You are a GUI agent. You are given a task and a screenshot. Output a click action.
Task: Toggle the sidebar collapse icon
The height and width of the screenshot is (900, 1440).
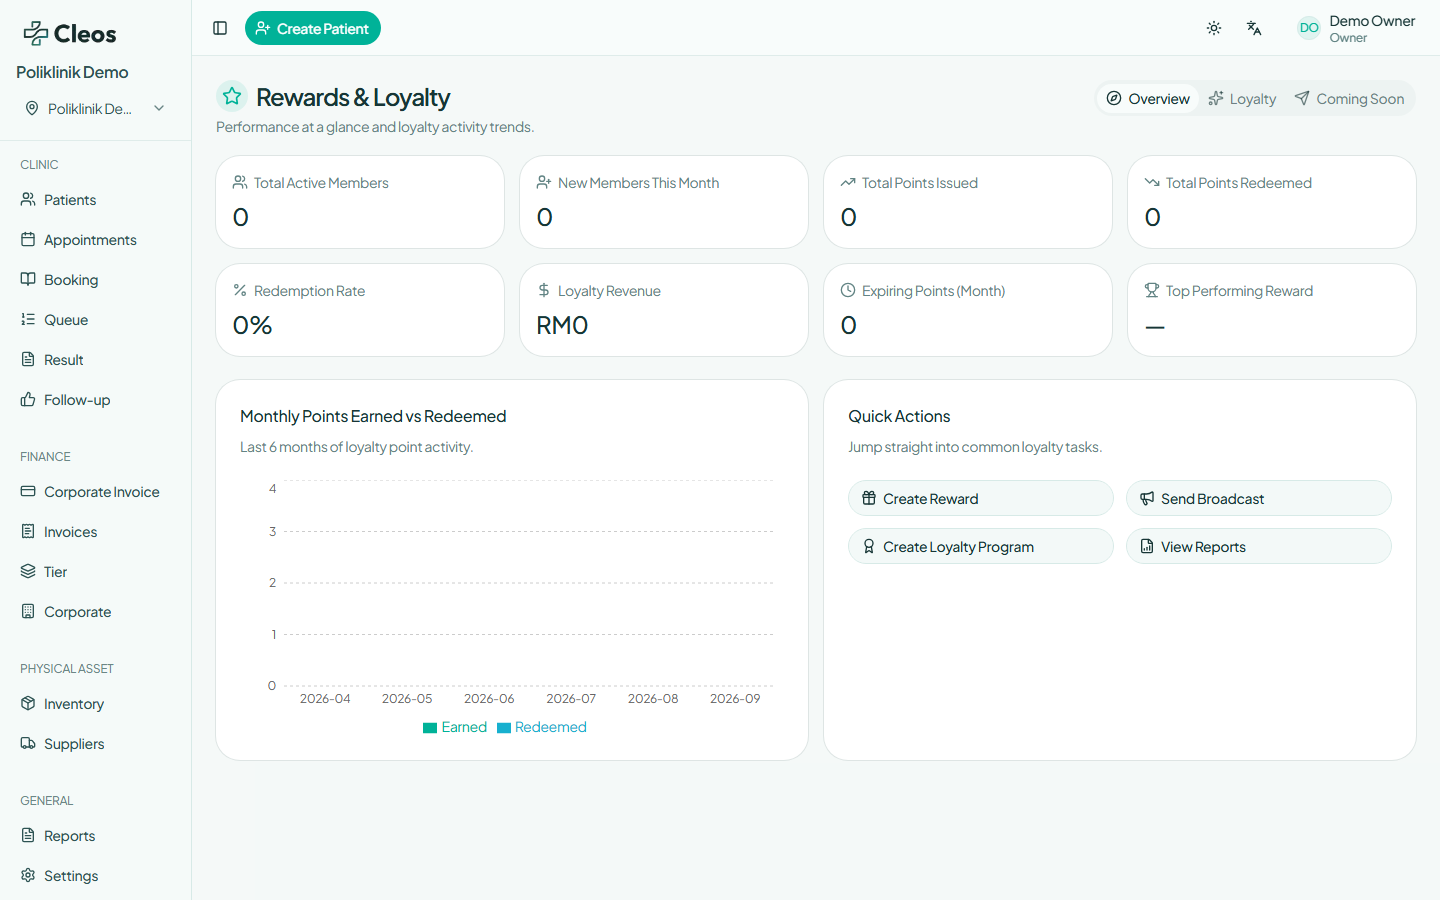click(x=220, y=28)
